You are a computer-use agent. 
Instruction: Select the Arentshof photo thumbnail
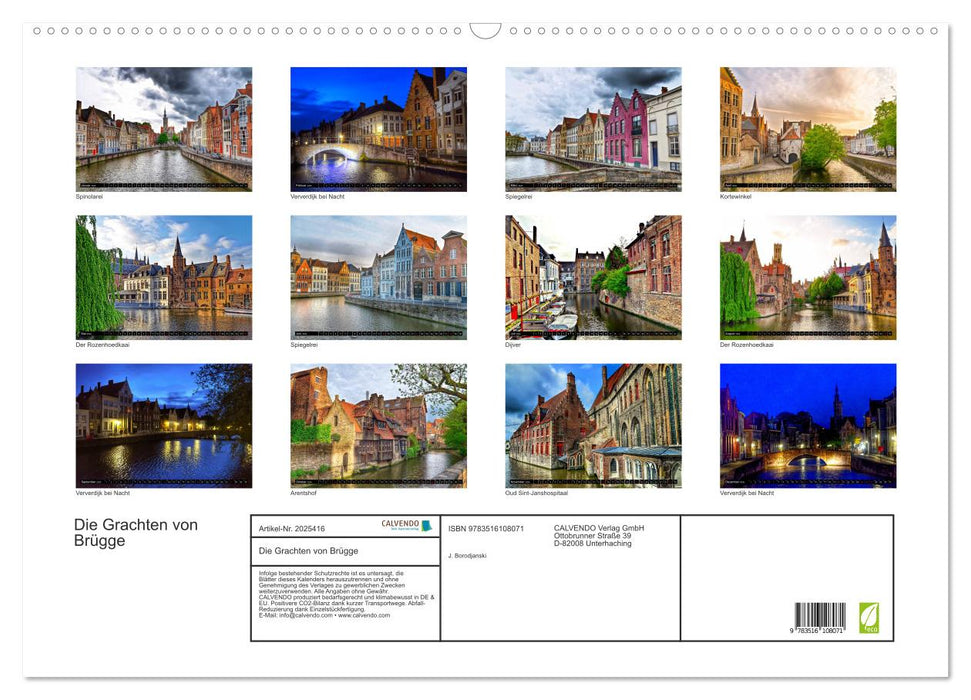pyautogui.click(x=378, y=425)
